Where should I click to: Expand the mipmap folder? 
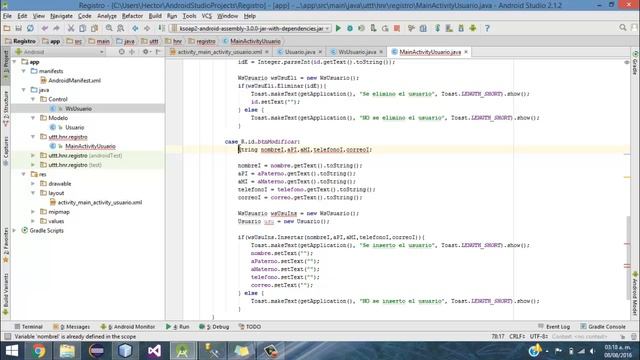[x=33, y=212]
